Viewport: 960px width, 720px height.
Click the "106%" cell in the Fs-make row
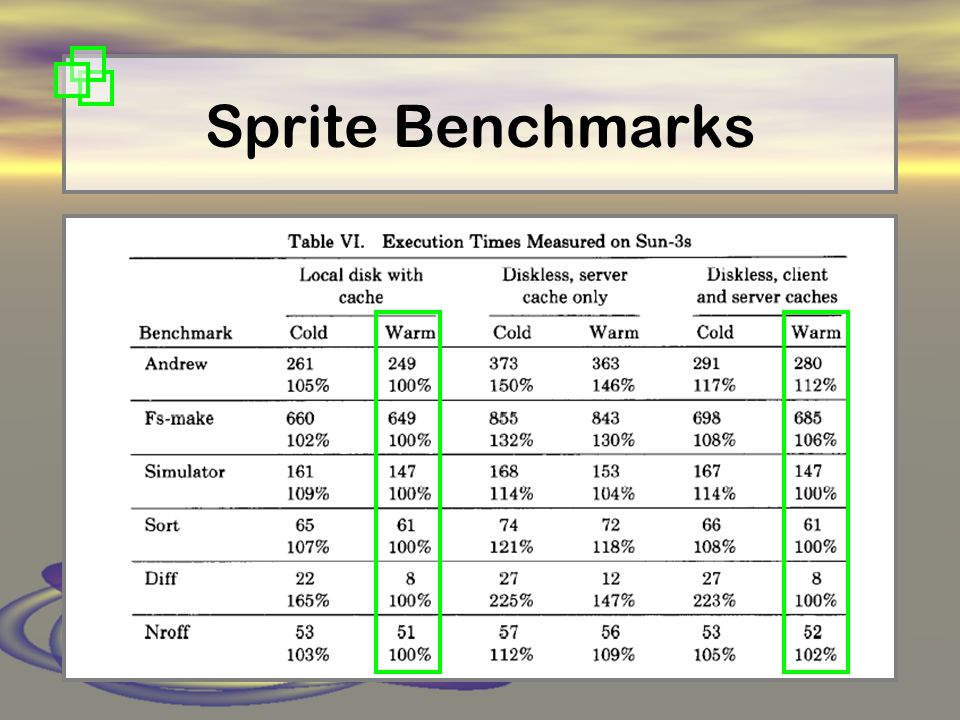[815, 440]
